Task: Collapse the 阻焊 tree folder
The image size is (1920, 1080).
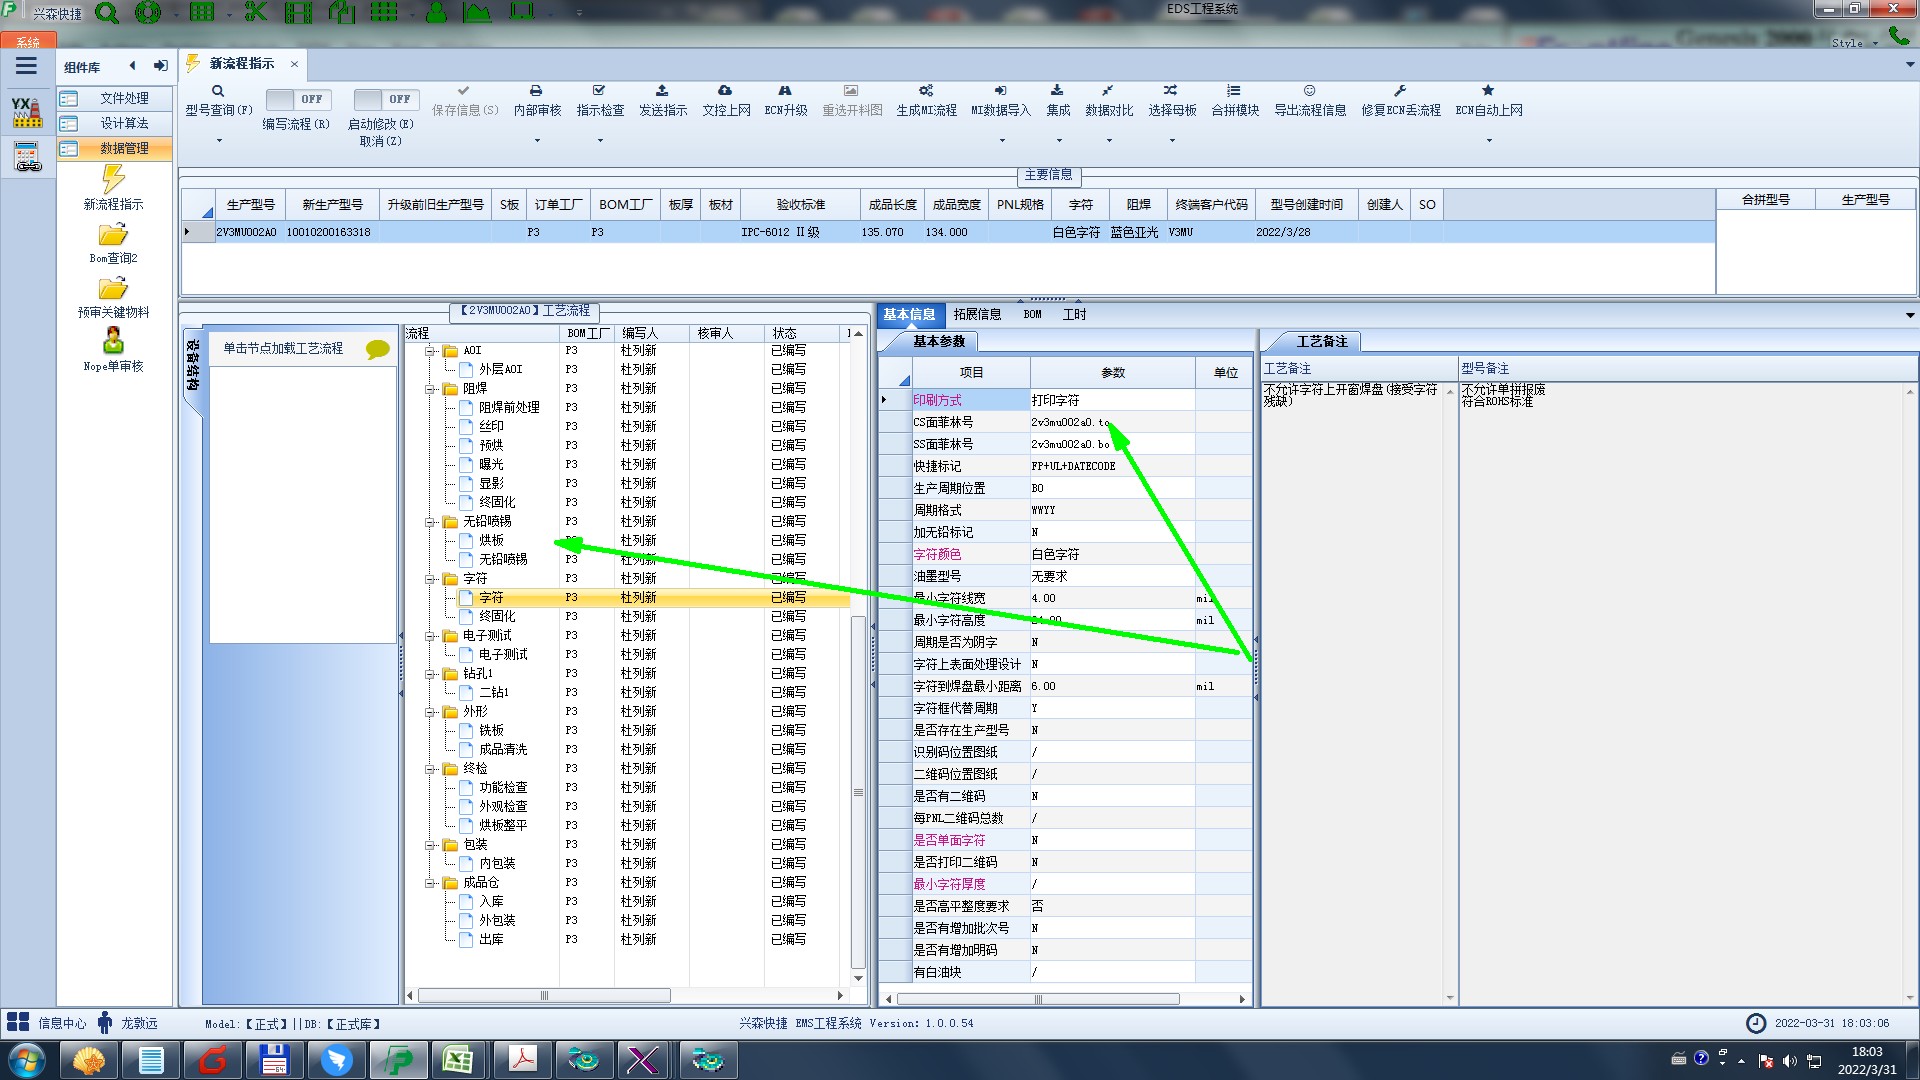Action: coord(431,389)
